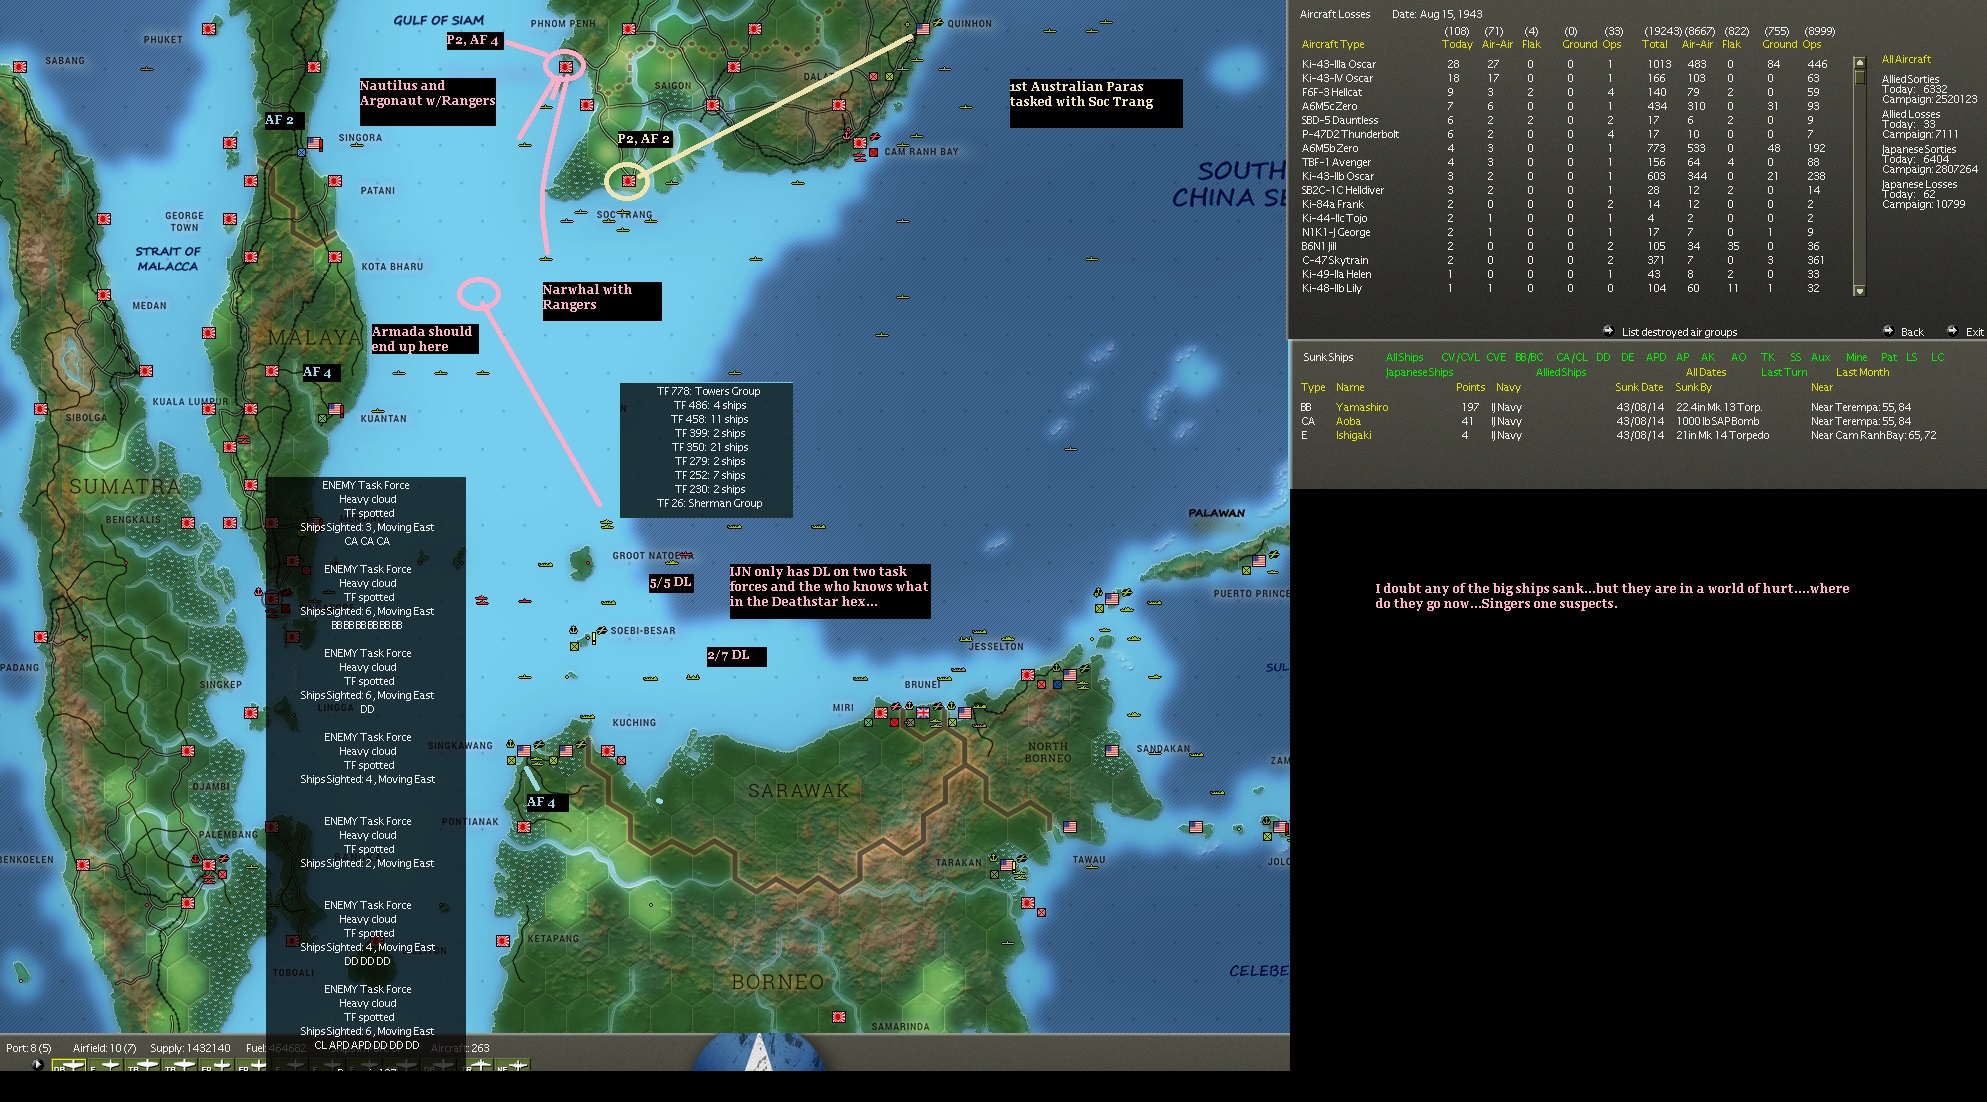Click the Japanese base flag at Kota Bharu
The image size is (1987, 1102).
[x=335, y=257]
